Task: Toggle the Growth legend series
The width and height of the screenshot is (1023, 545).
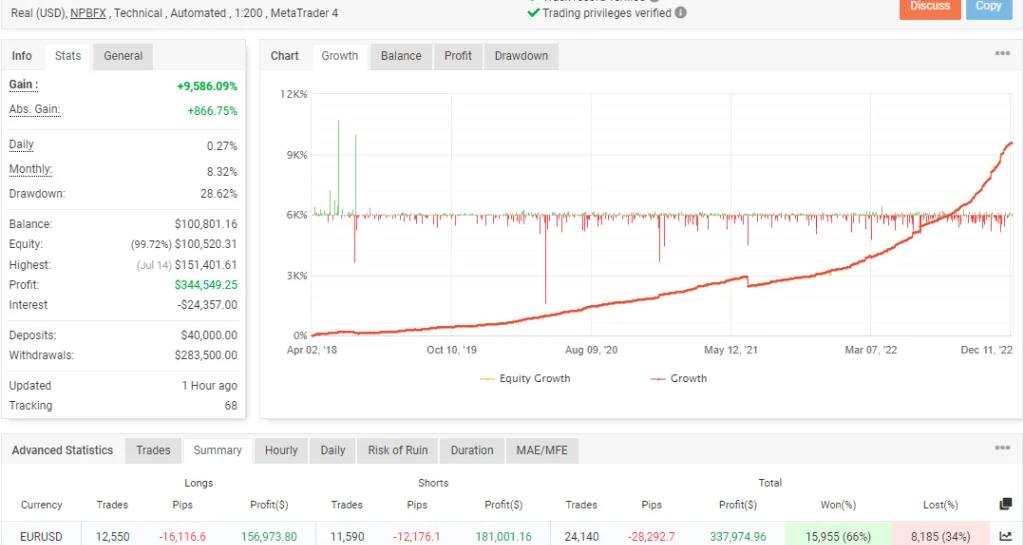Action: tap(678, 379)
